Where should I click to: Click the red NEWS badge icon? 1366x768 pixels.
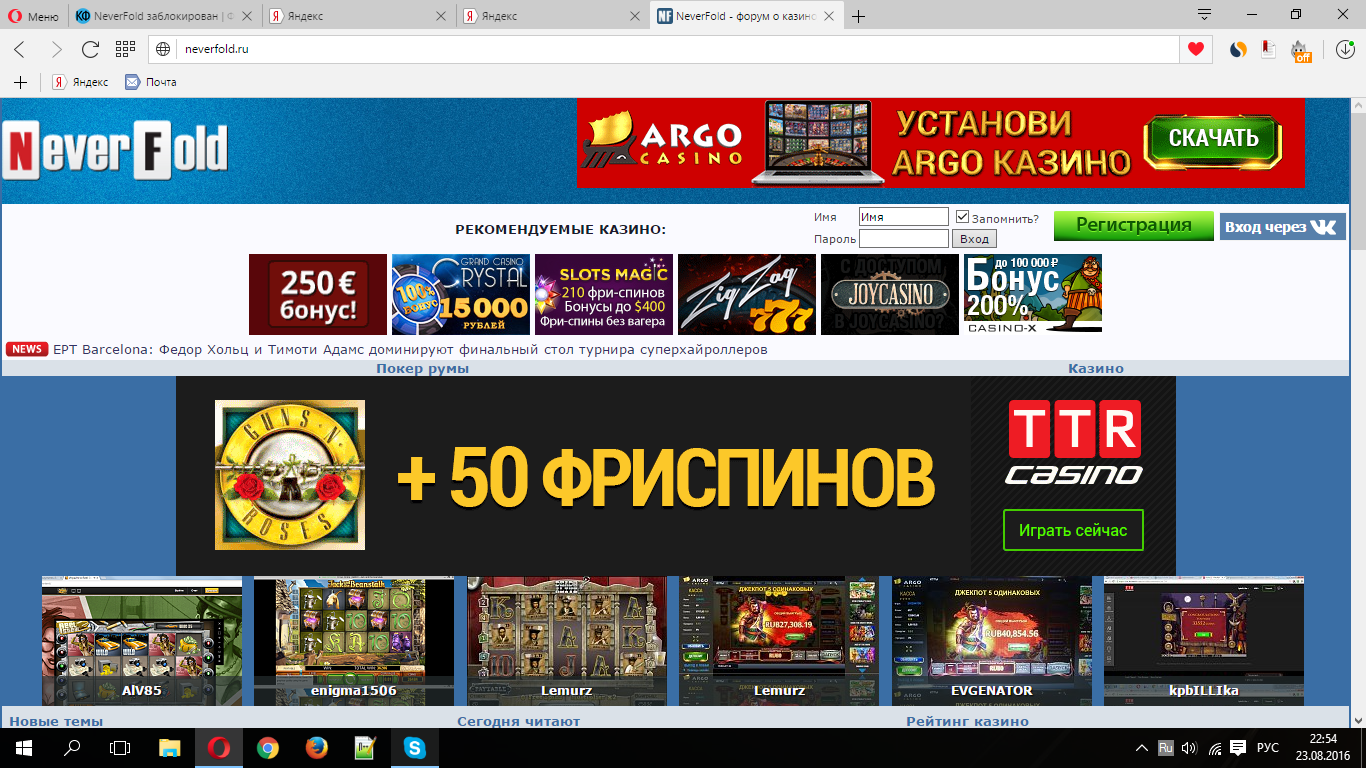(27, 349)
